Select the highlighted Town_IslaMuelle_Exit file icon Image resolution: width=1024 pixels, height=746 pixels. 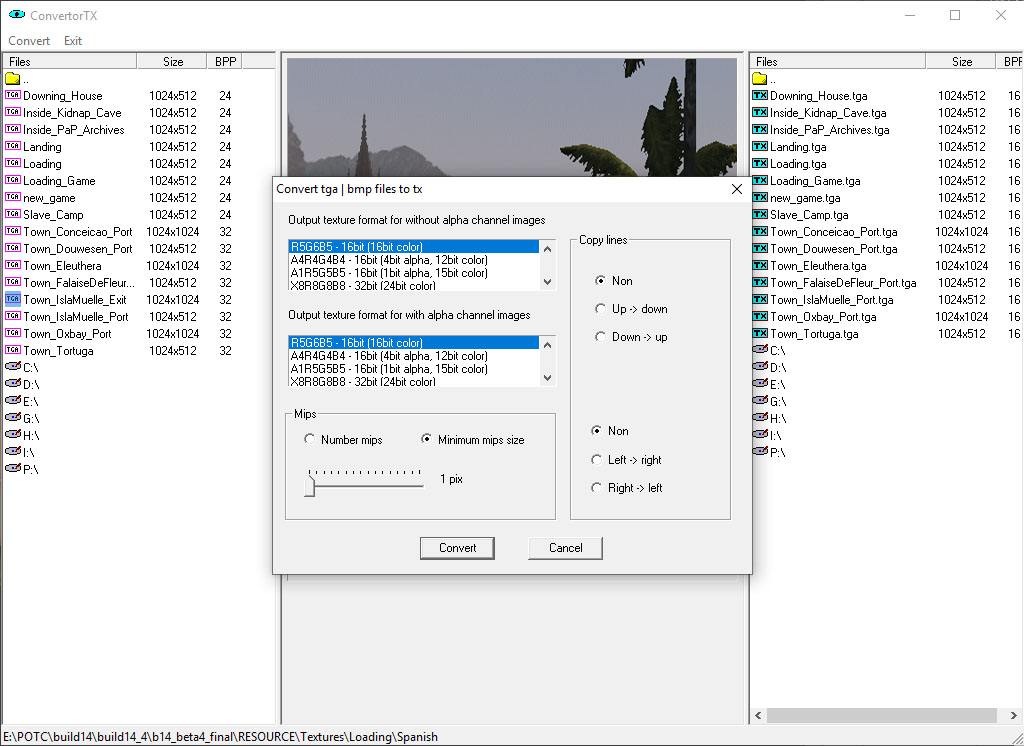tap(12, 299)
